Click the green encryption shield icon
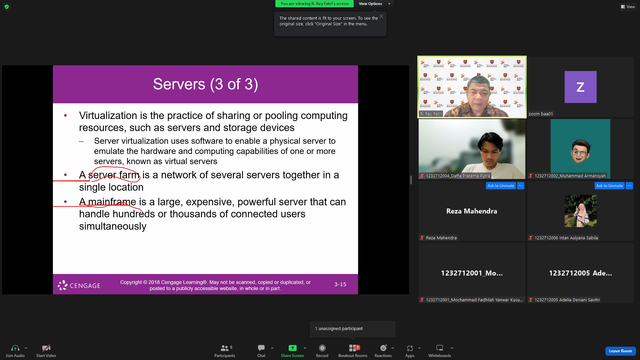The image size is (640, 360). click(x=7, y=7)
